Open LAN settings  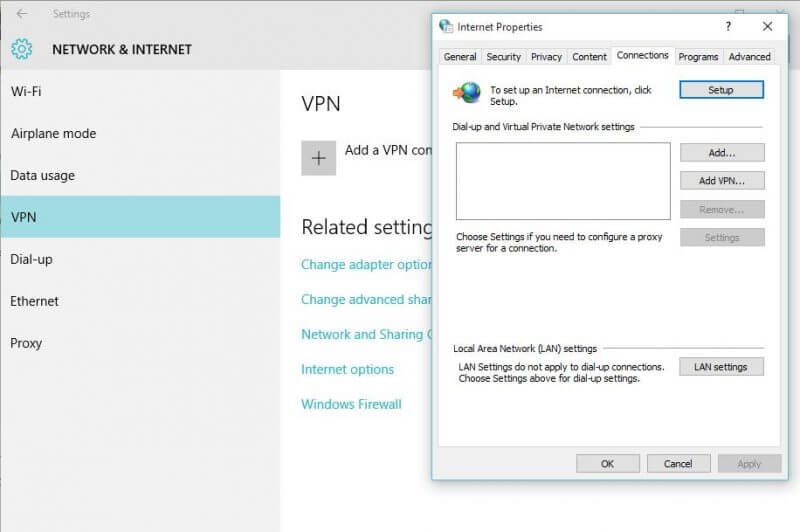721,367
